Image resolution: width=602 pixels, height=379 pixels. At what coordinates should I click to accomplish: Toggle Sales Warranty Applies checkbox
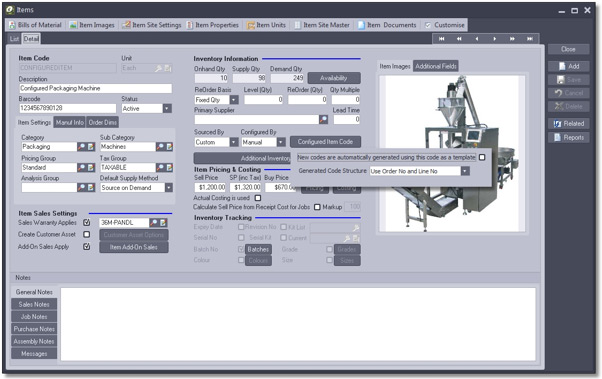tap(87, 222)
